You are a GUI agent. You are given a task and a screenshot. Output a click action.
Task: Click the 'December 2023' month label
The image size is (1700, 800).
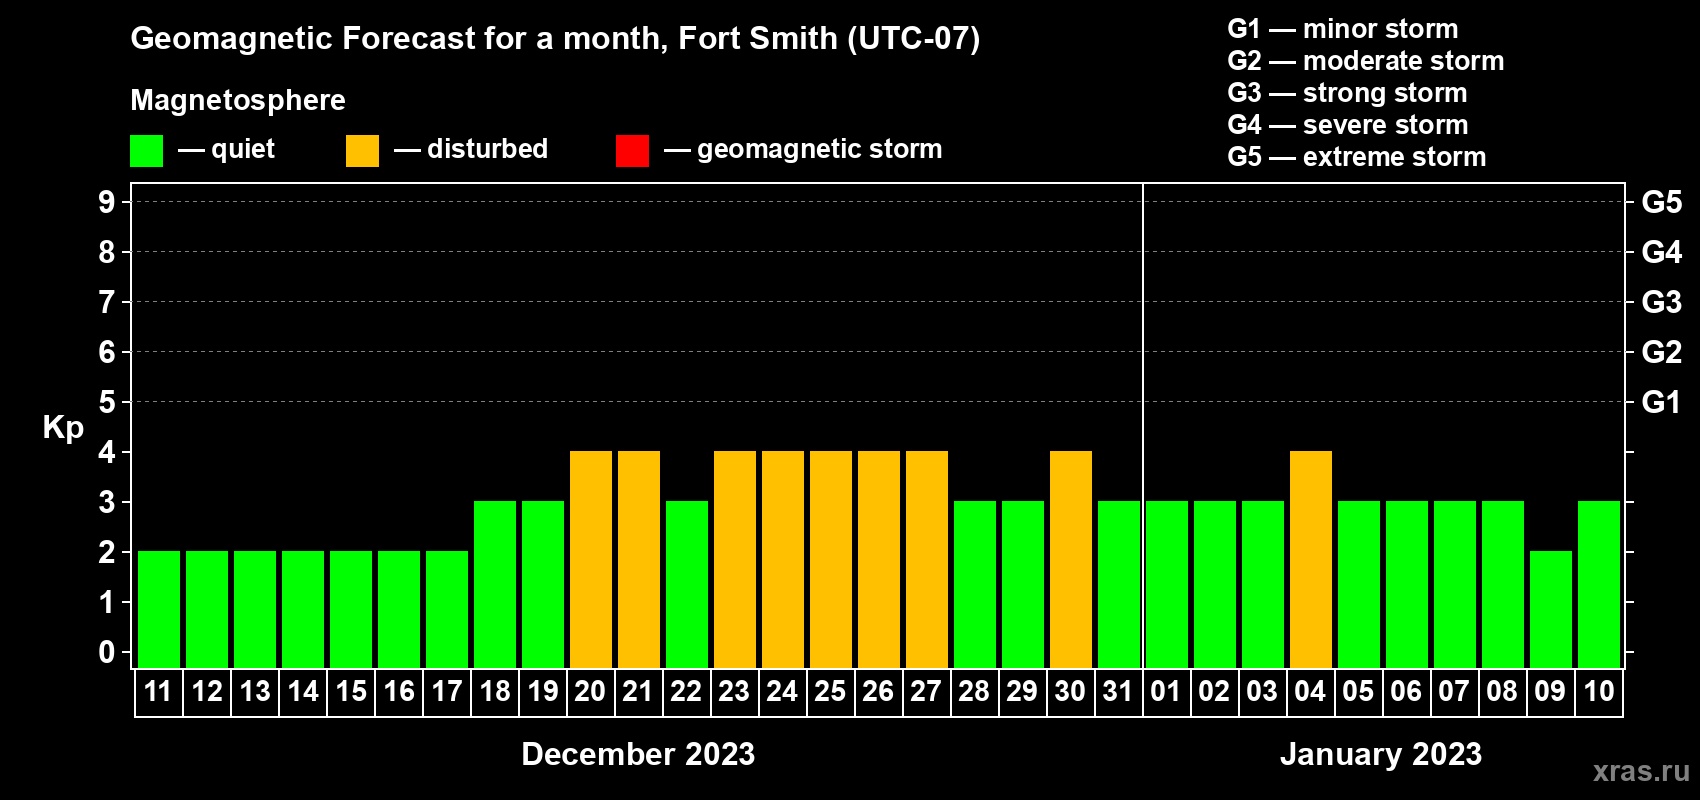(x=638, y=754)
